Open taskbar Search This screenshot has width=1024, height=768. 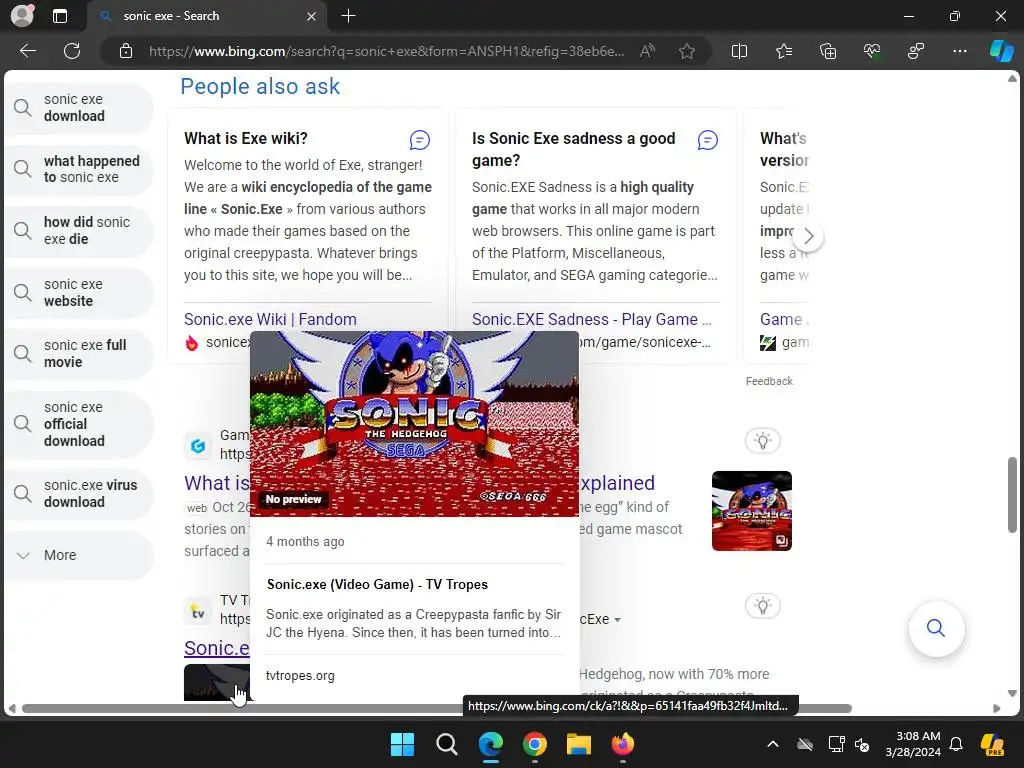tap(447, 744)
